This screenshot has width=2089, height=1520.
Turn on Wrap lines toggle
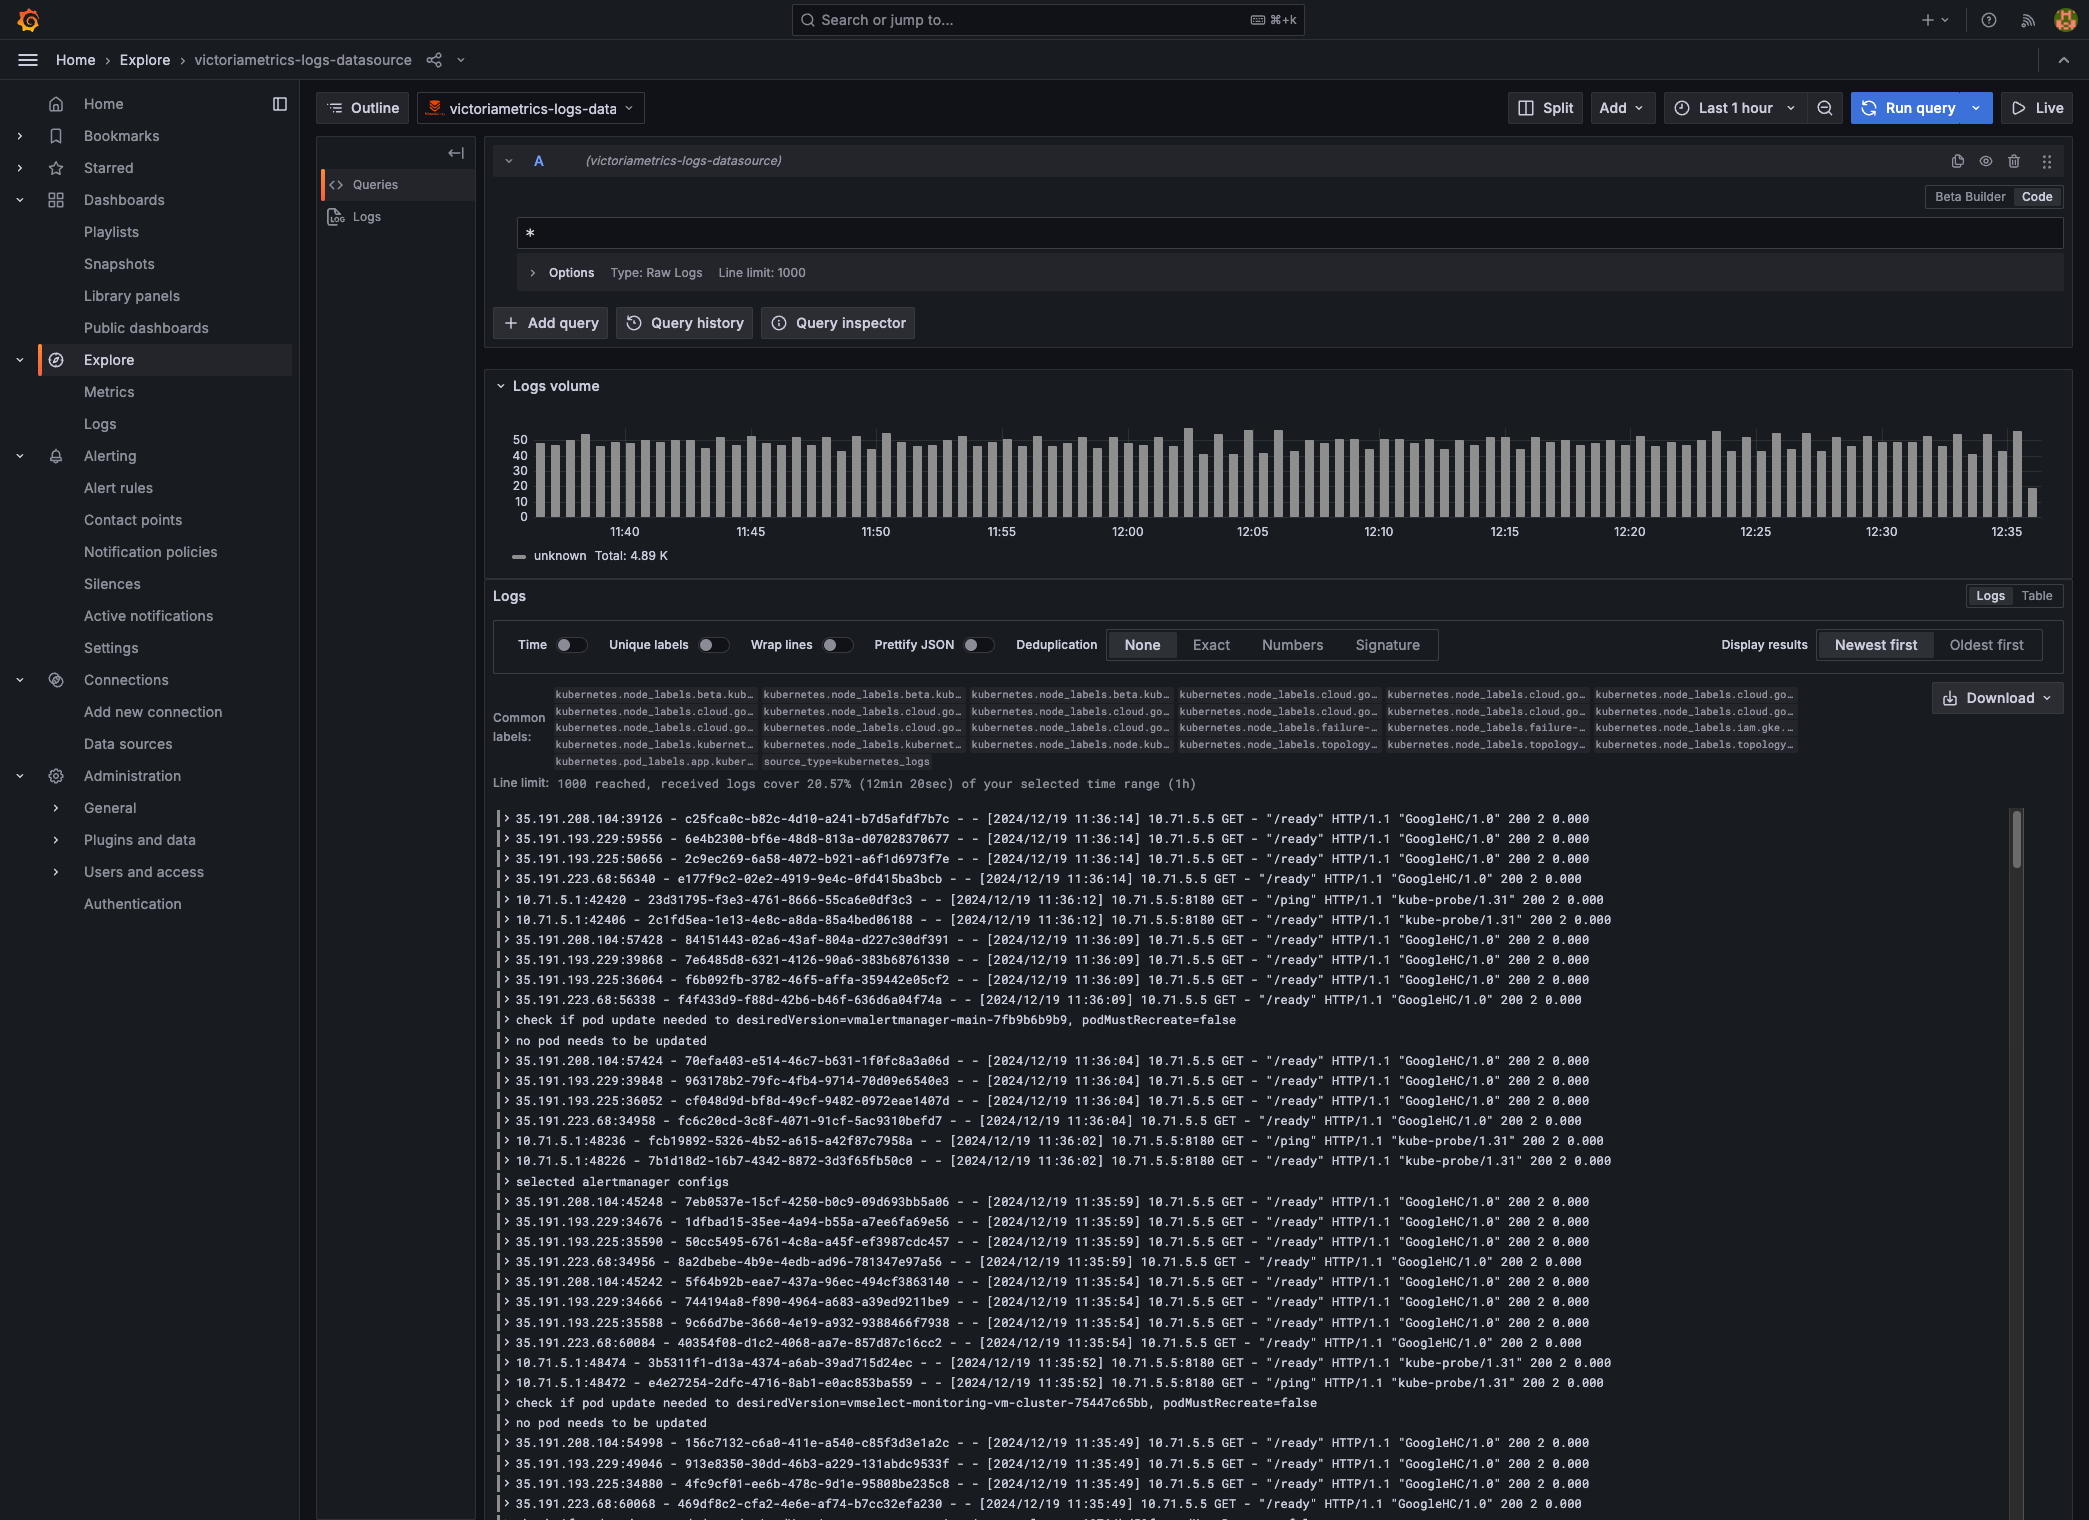click(x=837, y=645)
